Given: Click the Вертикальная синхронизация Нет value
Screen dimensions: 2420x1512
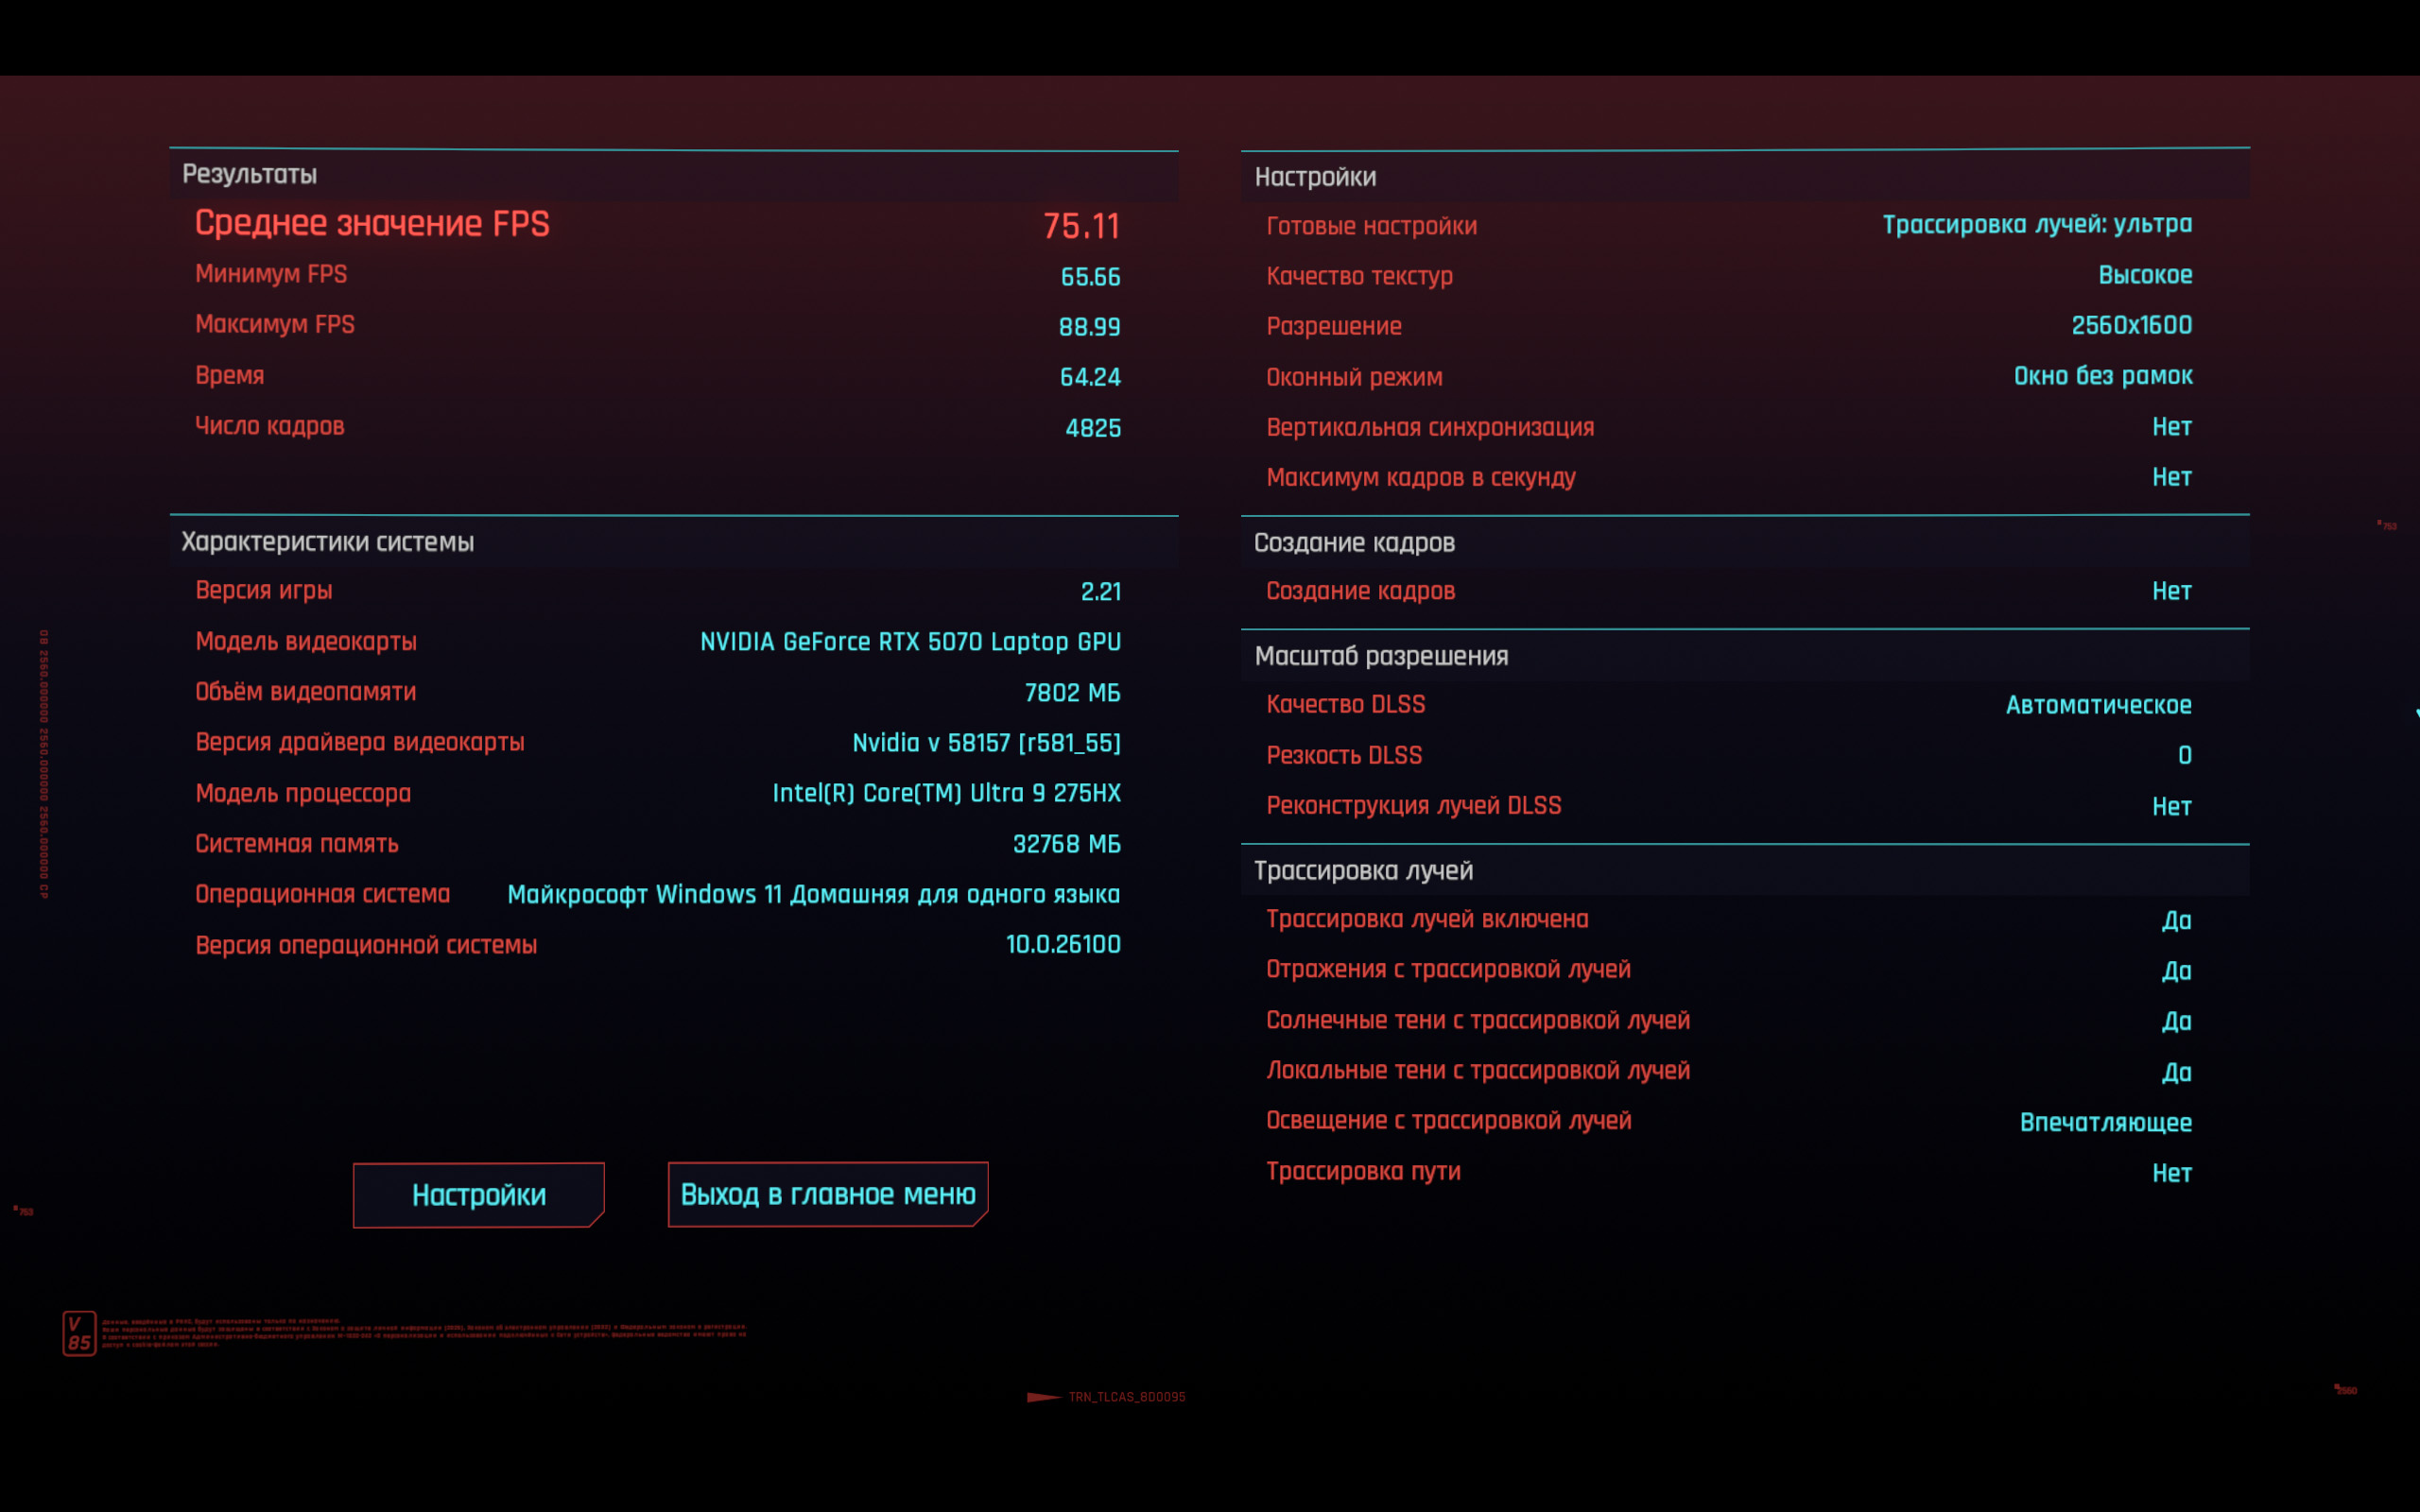Looking at the screenshot, I should point(2171,427).
